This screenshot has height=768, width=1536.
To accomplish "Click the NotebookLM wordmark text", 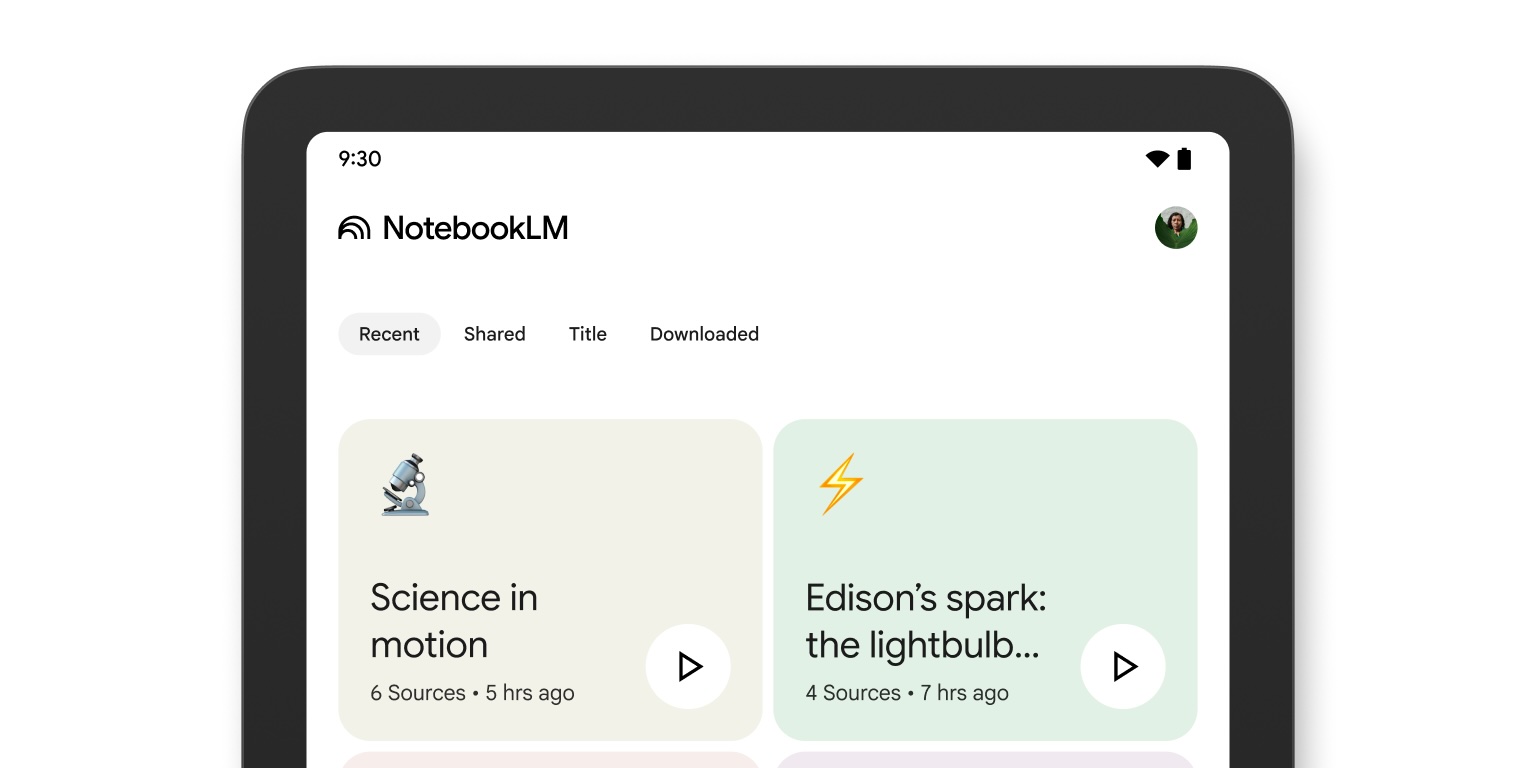I will (475, 229).
